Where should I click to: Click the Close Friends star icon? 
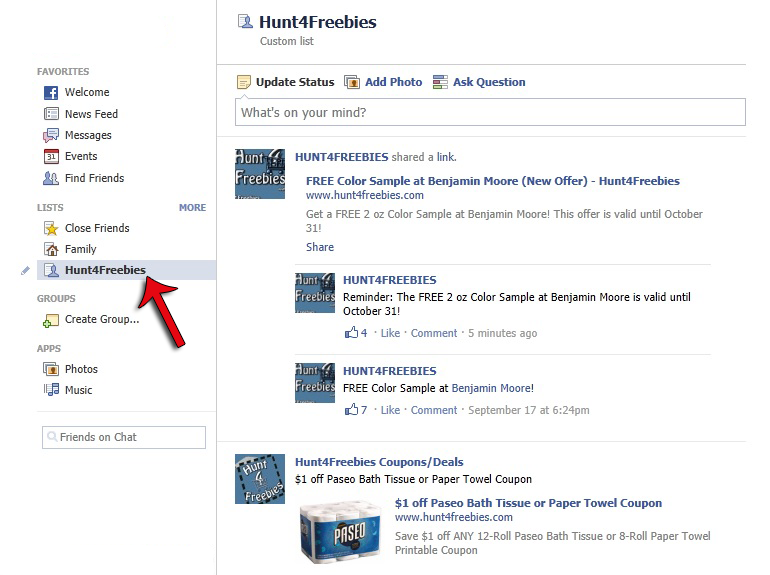click(51, 228)
